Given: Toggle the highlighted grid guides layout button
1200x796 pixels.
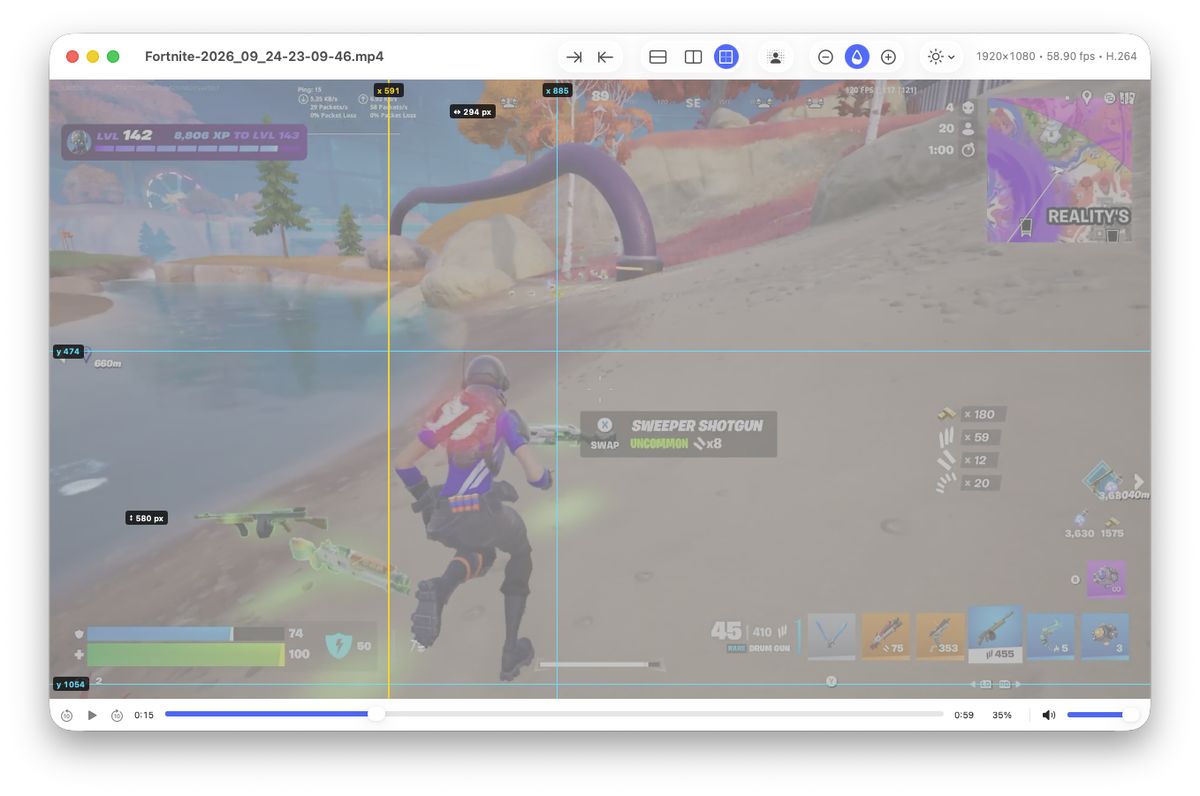Looking at the screenshot, I should [727, 57].
